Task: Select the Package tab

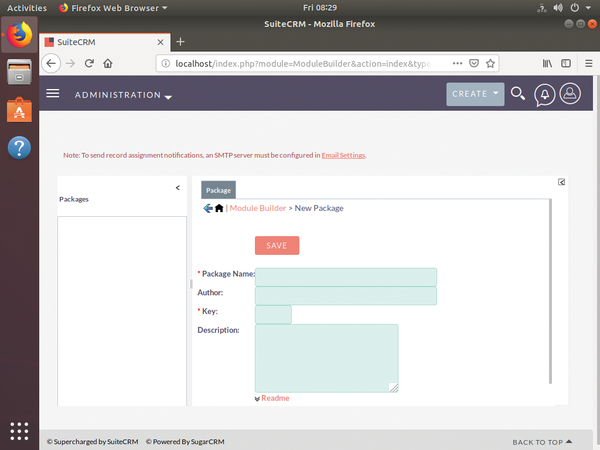Action: point(218,190)
